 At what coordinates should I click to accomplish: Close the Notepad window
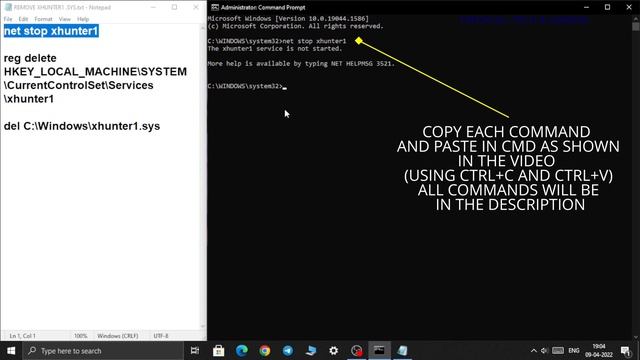coord(196,7)
